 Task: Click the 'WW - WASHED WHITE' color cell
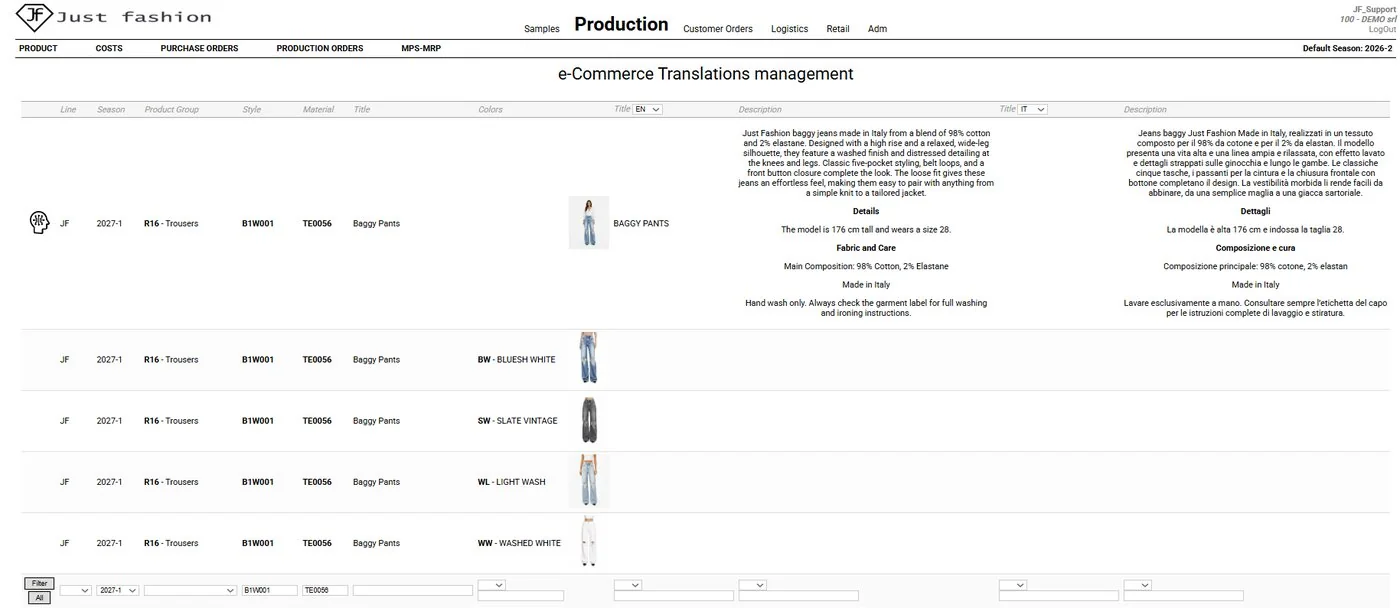click(519, 543)
